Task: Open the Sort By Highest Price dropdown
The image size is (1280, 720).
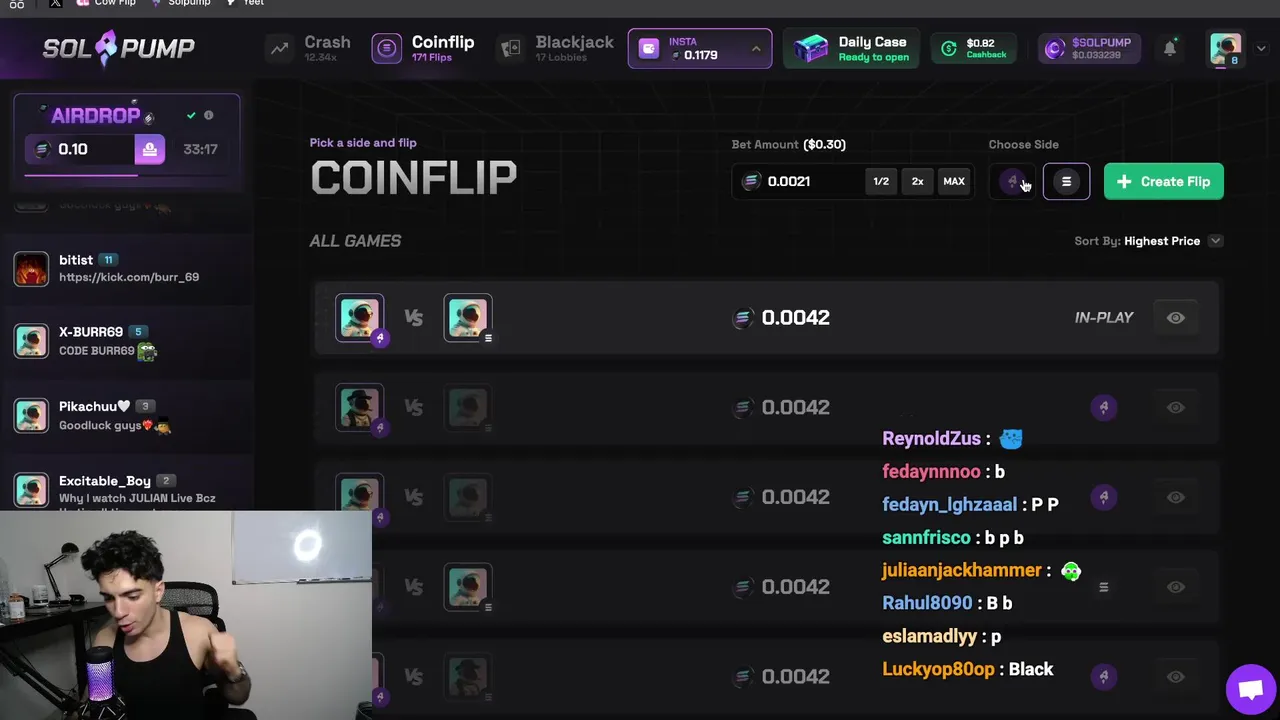Action: [1149, 241]
